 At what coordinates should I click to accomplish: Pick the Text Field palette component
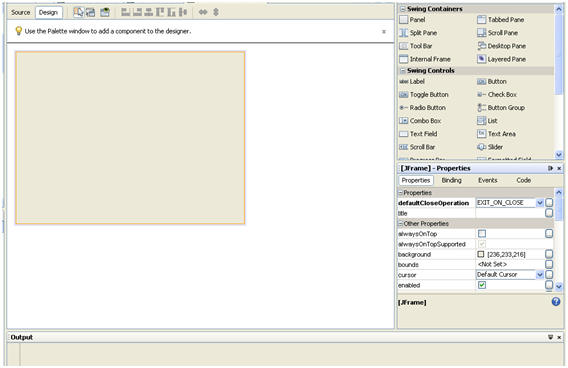click(418, 134)
